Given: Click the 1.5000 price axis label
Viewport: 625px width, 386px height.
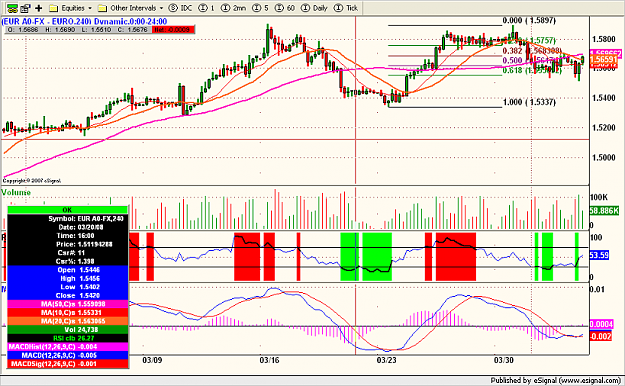Looking at the screenshot, I should [603, 158].
